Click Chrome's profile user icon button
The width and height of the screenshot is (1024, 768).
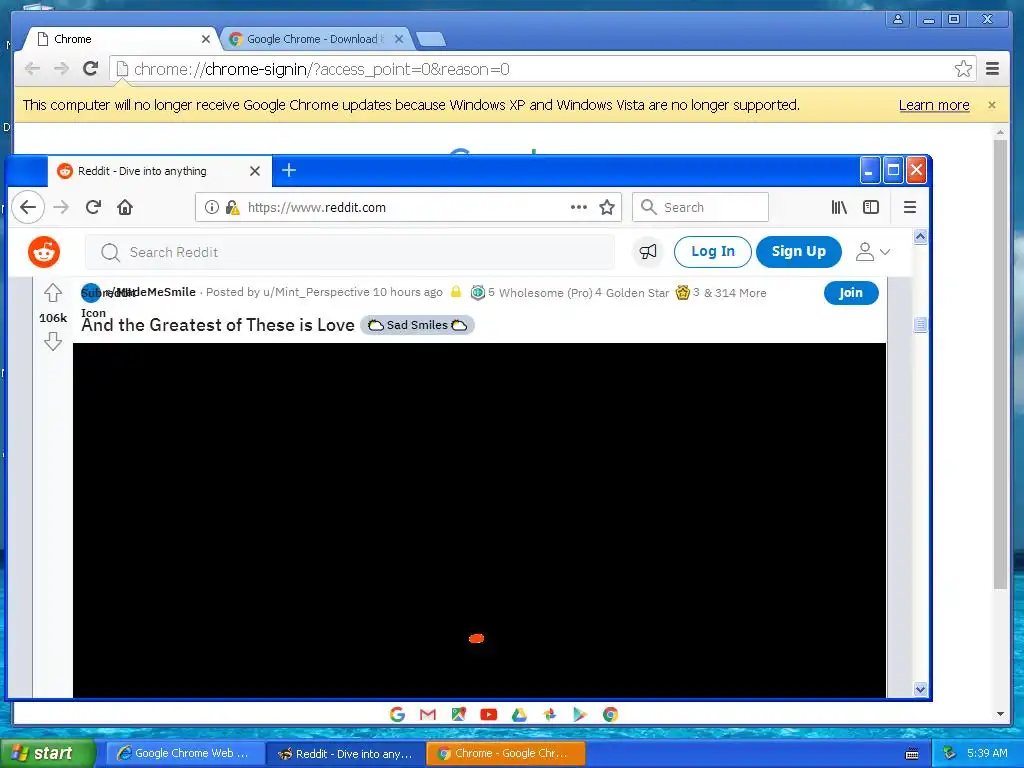tap(898, 19)
